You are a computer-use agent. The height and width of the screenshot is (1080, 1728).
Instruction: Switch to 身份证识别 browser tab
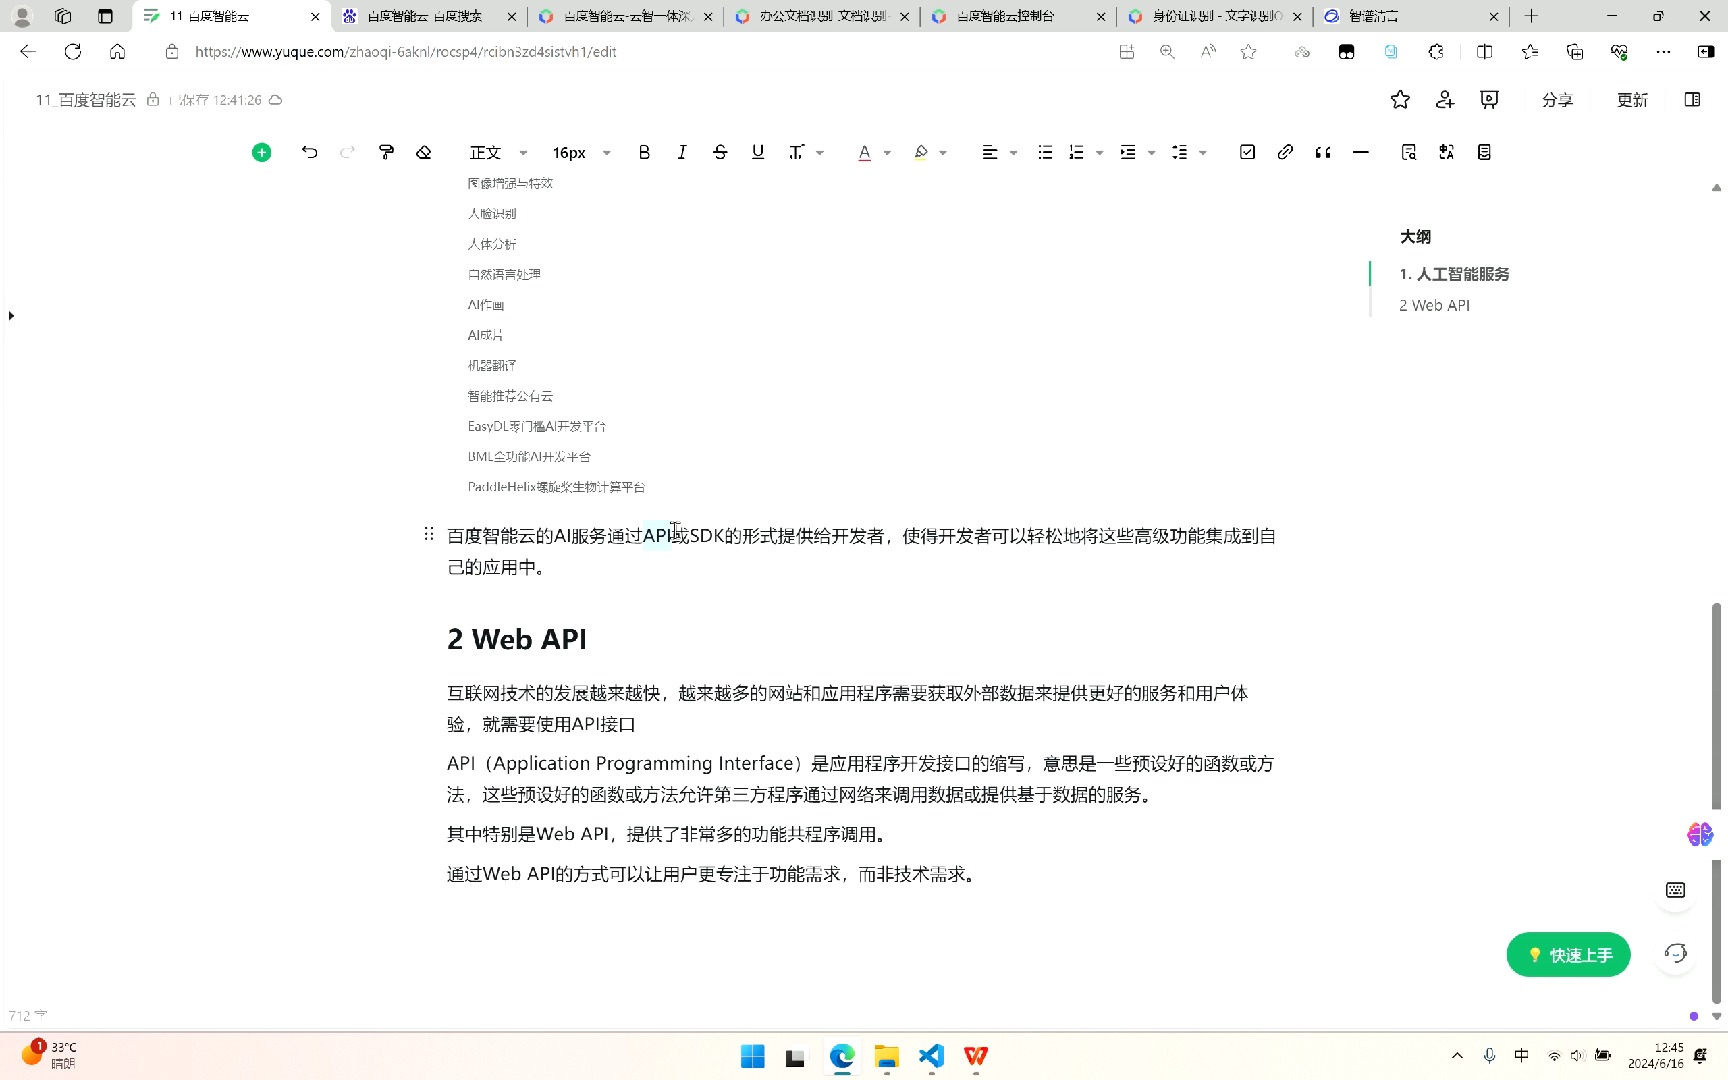pyautogui.click(x=1216, y=16)
